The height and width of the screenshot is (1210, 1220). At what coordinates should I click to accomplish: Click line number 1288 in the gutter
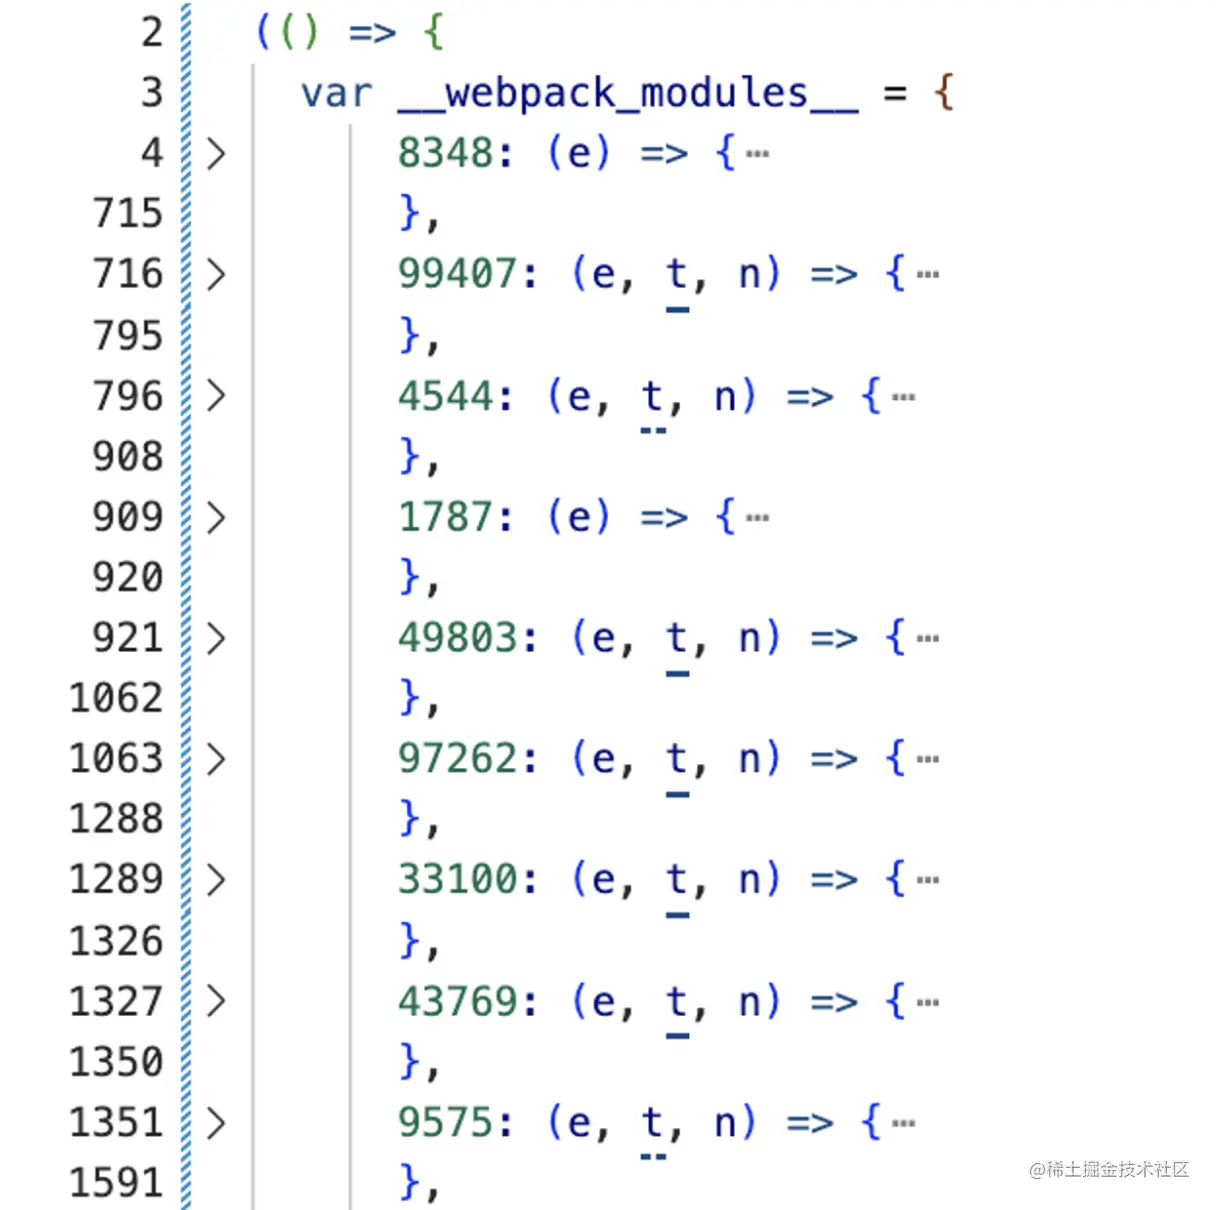coord(115,820)
